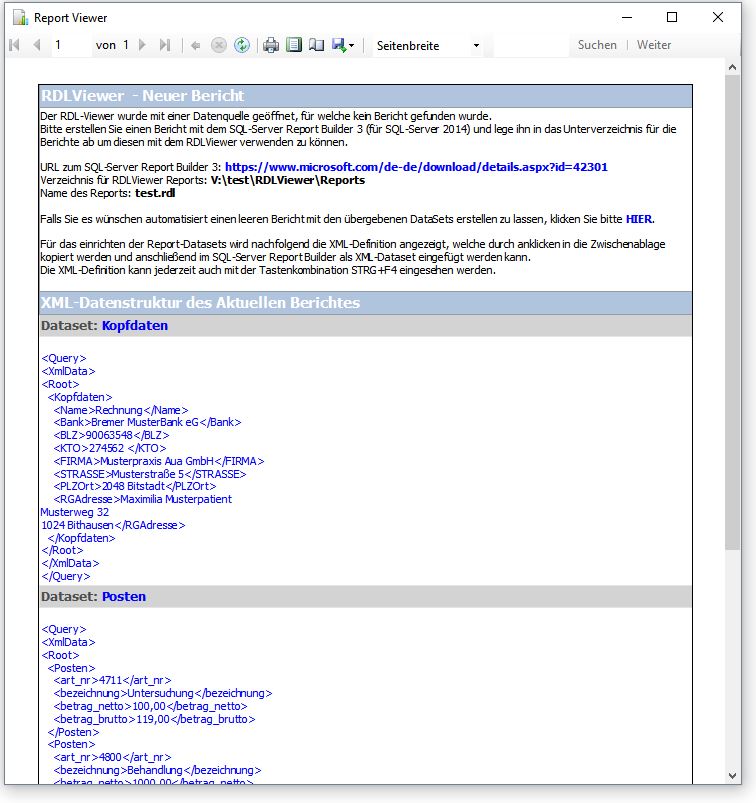Go to first page of report
Image resolution: width=756 pixels, height=803 pixels.
pos(14,45)
